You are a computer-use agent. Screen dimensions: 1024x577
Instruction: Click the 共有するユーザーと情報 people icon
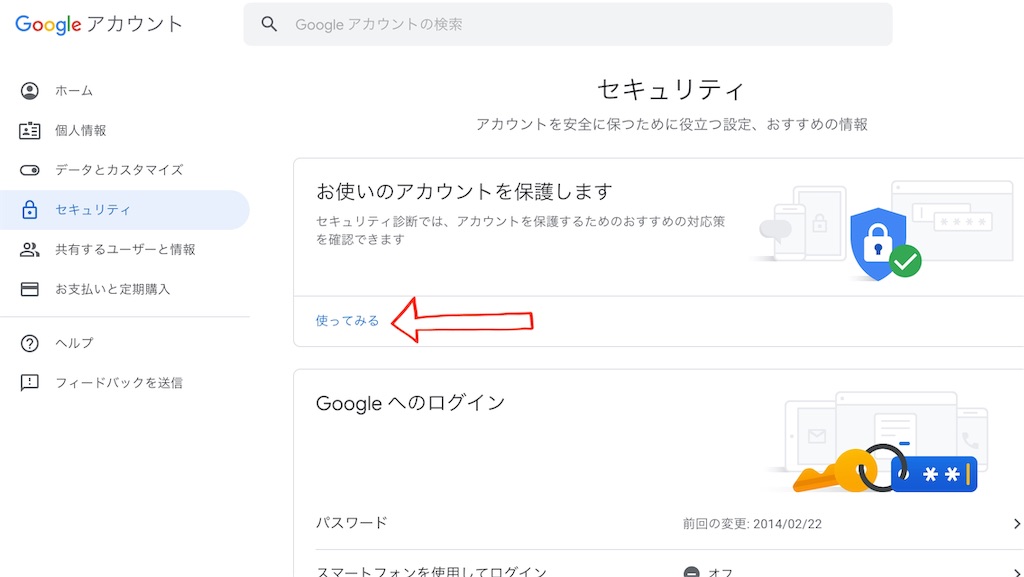[29, 249]
